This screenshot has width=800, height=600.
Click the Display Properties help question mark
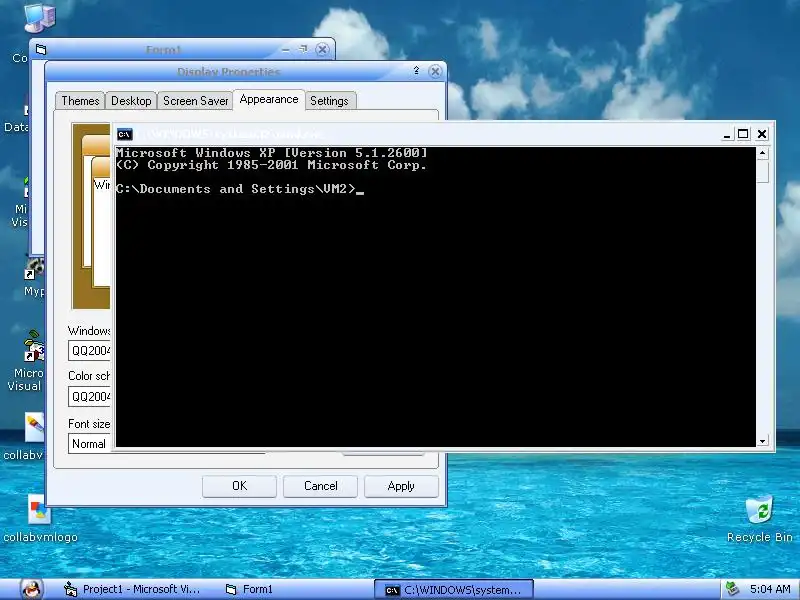(x=416, y=71)
